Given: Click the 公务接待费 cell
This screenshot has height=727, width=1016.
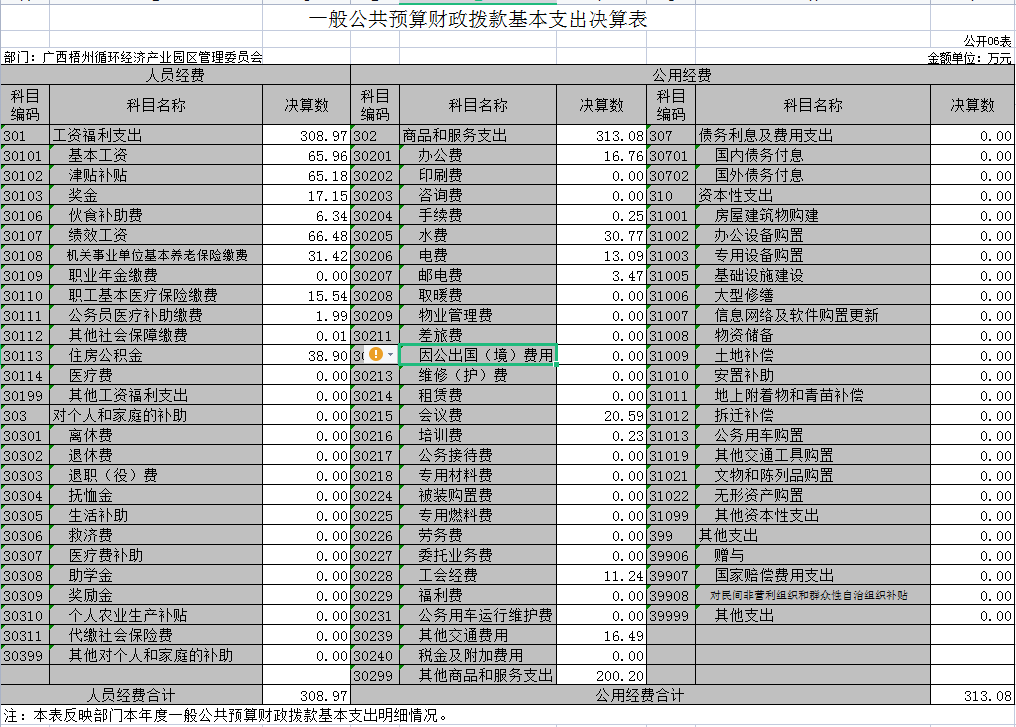Looking at the screenshot, I should pyautogui.click(x=478, y=456).
